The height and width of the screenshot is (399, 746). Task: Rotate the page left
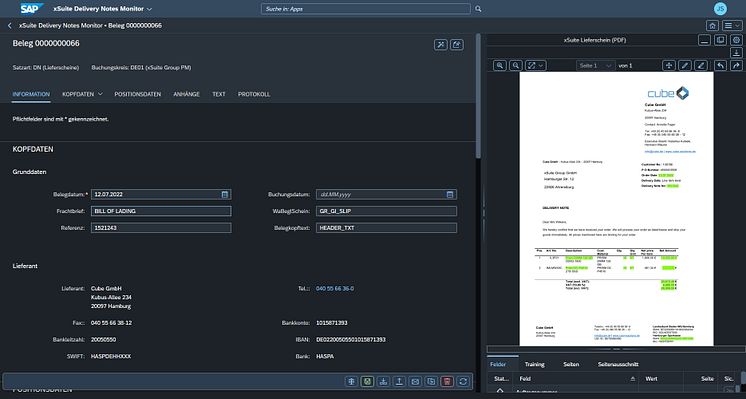(x=720, y=66)
